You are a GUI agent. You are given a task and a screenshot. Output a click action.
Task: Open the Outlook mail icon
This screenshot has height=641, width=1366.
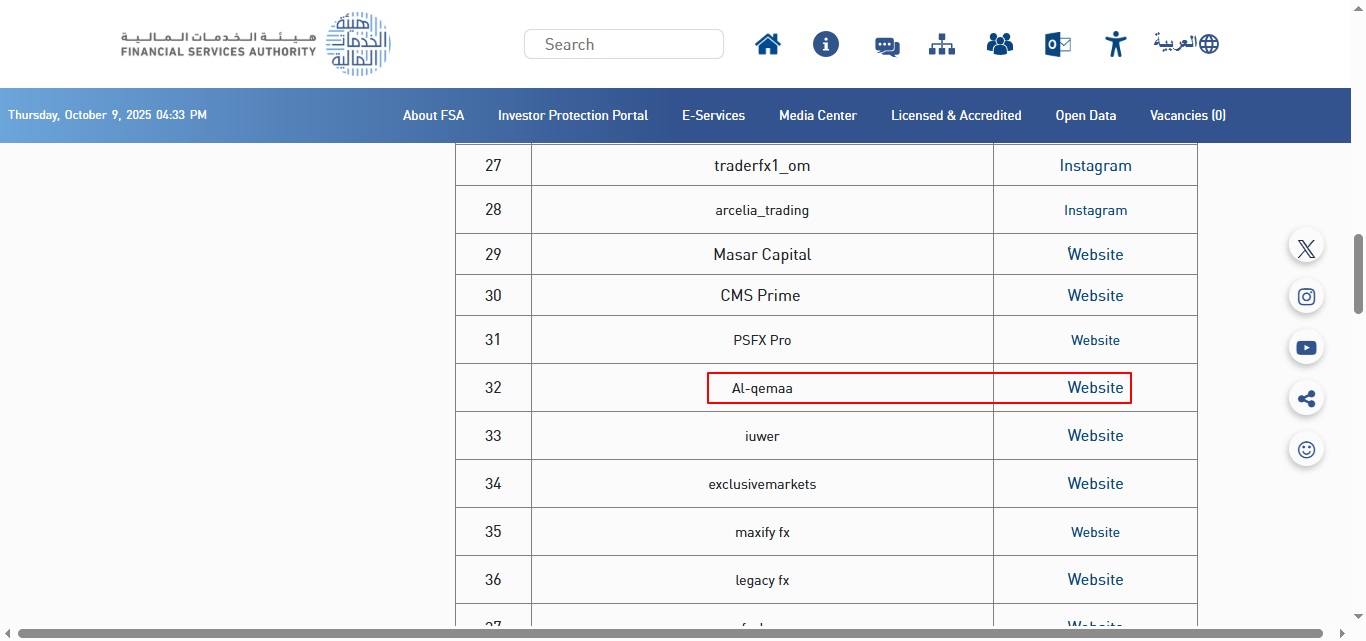point(1057,44)
